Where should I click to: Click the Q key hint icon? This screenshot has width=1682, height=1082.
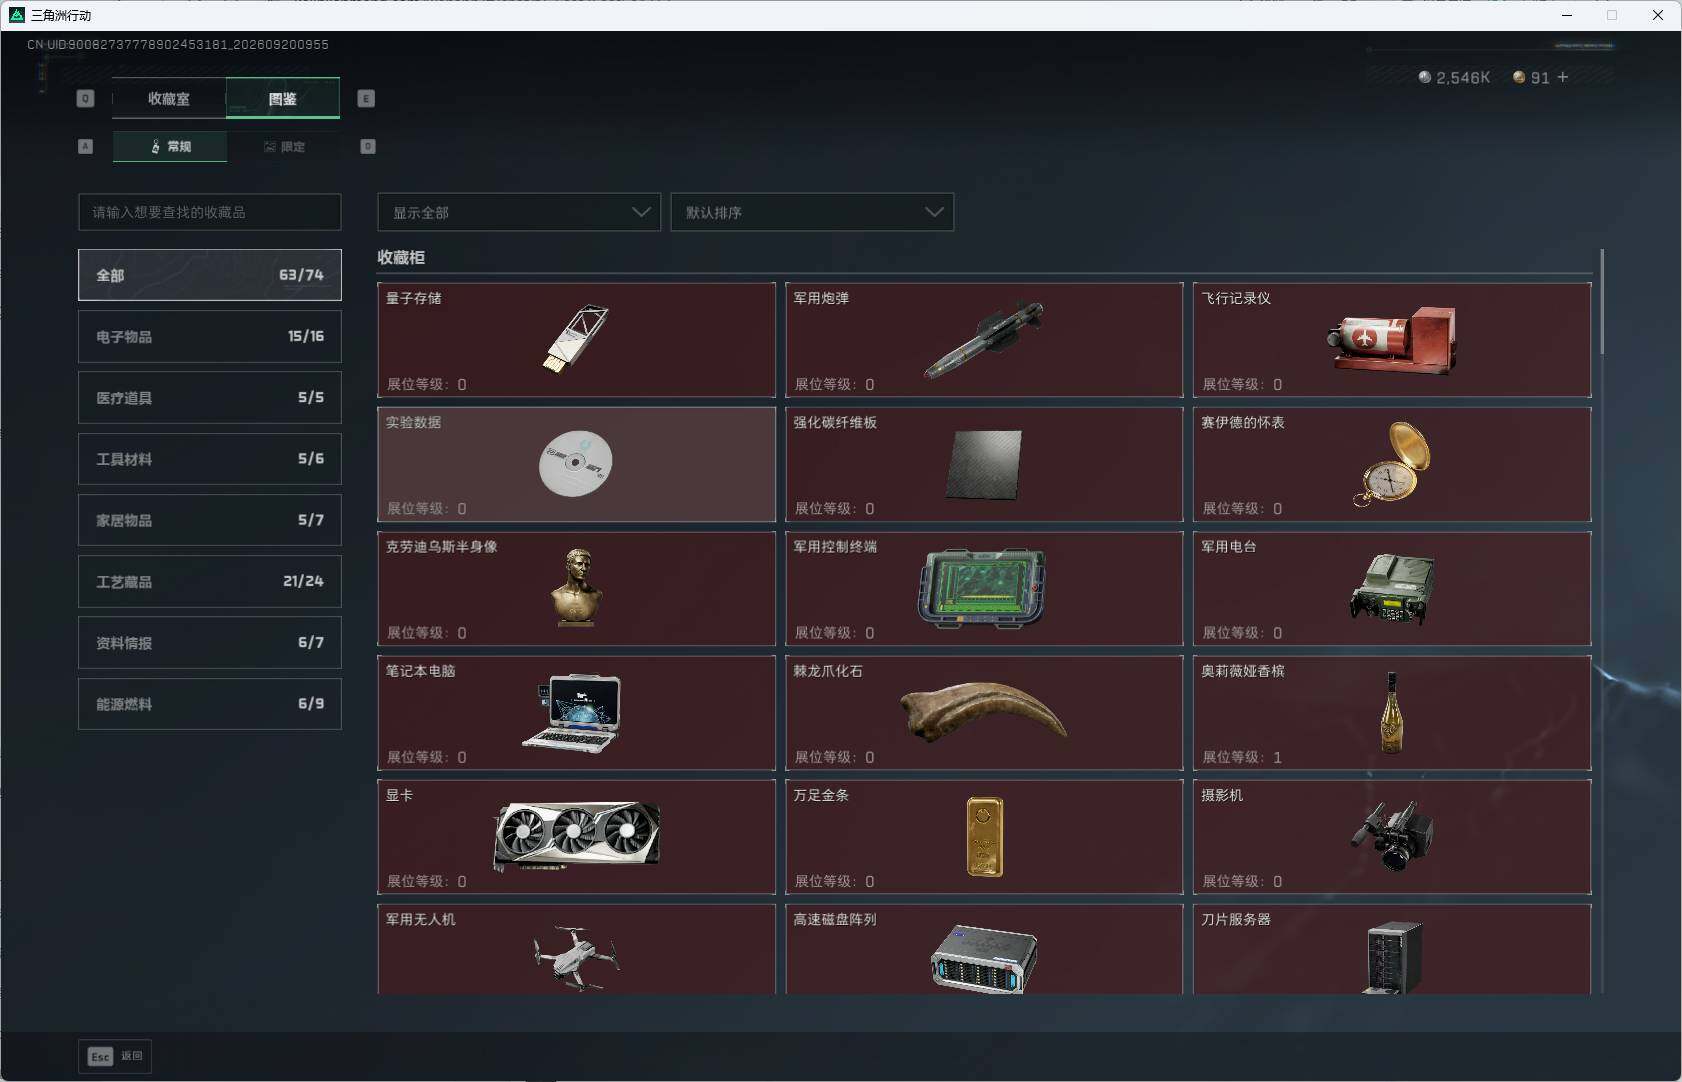[x=85, y=98]
